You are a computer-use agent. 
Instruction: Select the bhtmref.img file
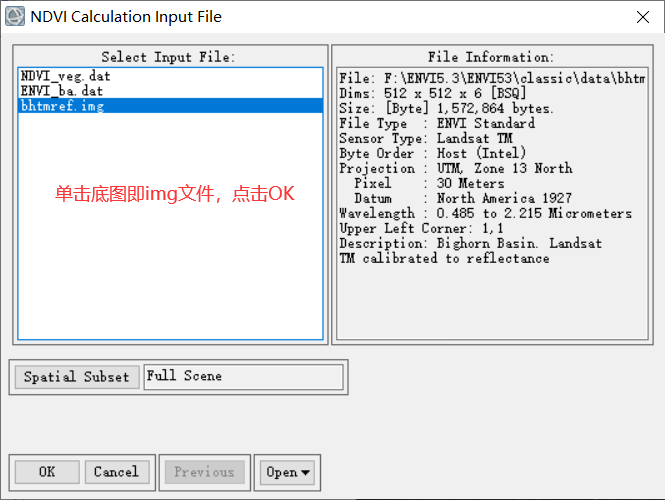click(x=170, y=106)
